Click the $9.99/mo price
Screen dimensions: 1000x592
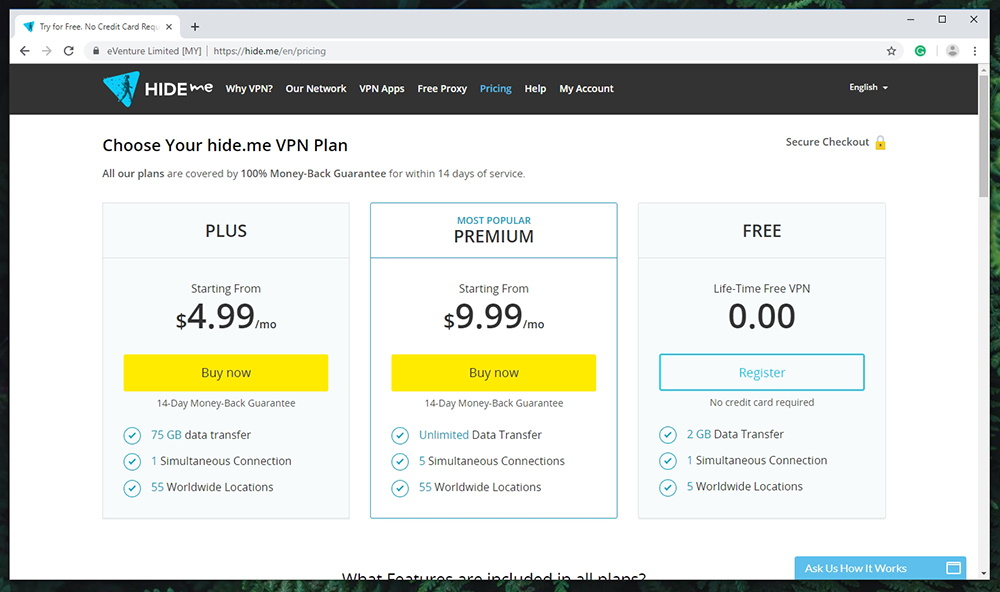[x=494, y=316]
